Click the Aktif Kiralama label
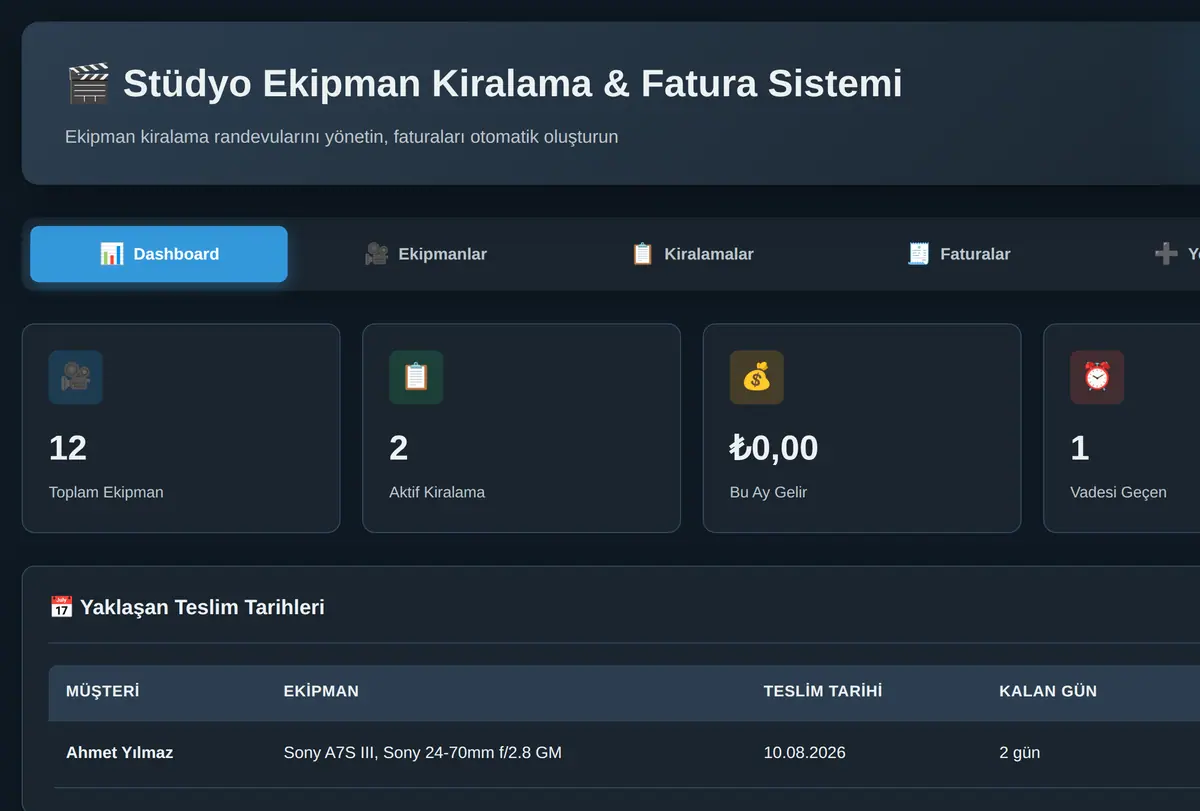Image resolution: width=1200 pixels, height=811 pixels. 437,492
